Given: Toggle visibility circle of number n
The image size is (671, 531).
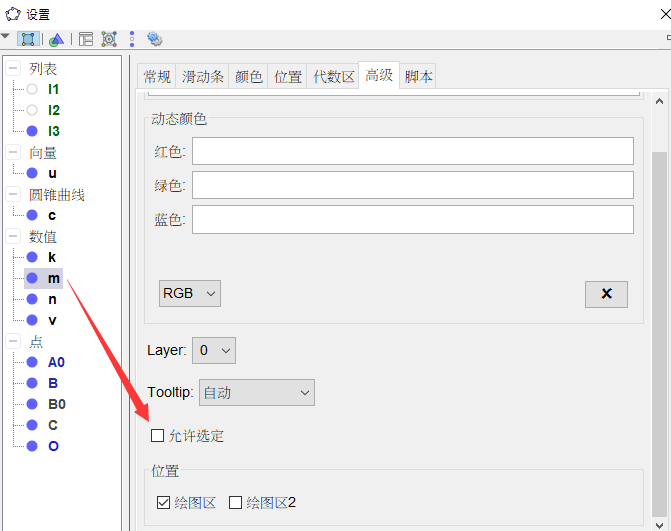Looking at the screenshot, I should click(x=32, y=299).
